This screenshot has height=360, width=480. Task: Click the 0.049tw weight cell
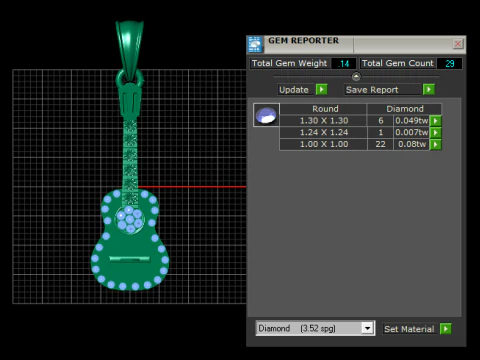click(411, 121)
